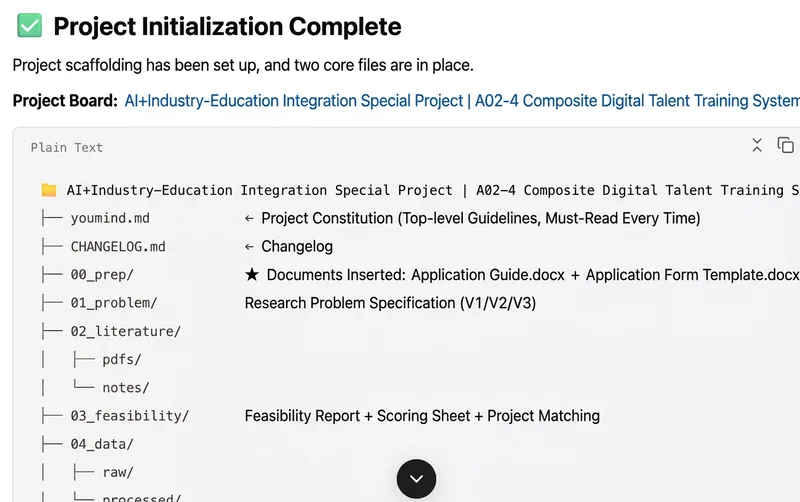Collapse the code block with the fold icon

[757, 145]
